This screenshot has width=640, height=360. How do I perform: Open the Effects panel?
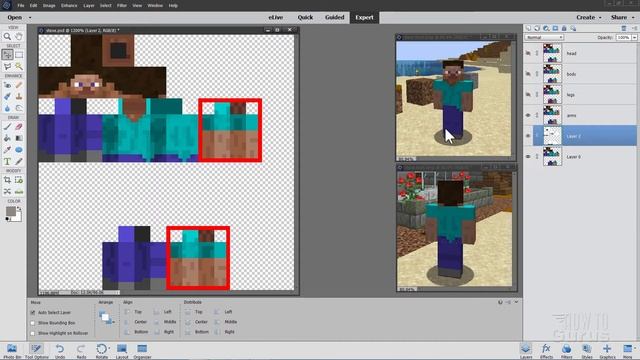tap(546, 351)
